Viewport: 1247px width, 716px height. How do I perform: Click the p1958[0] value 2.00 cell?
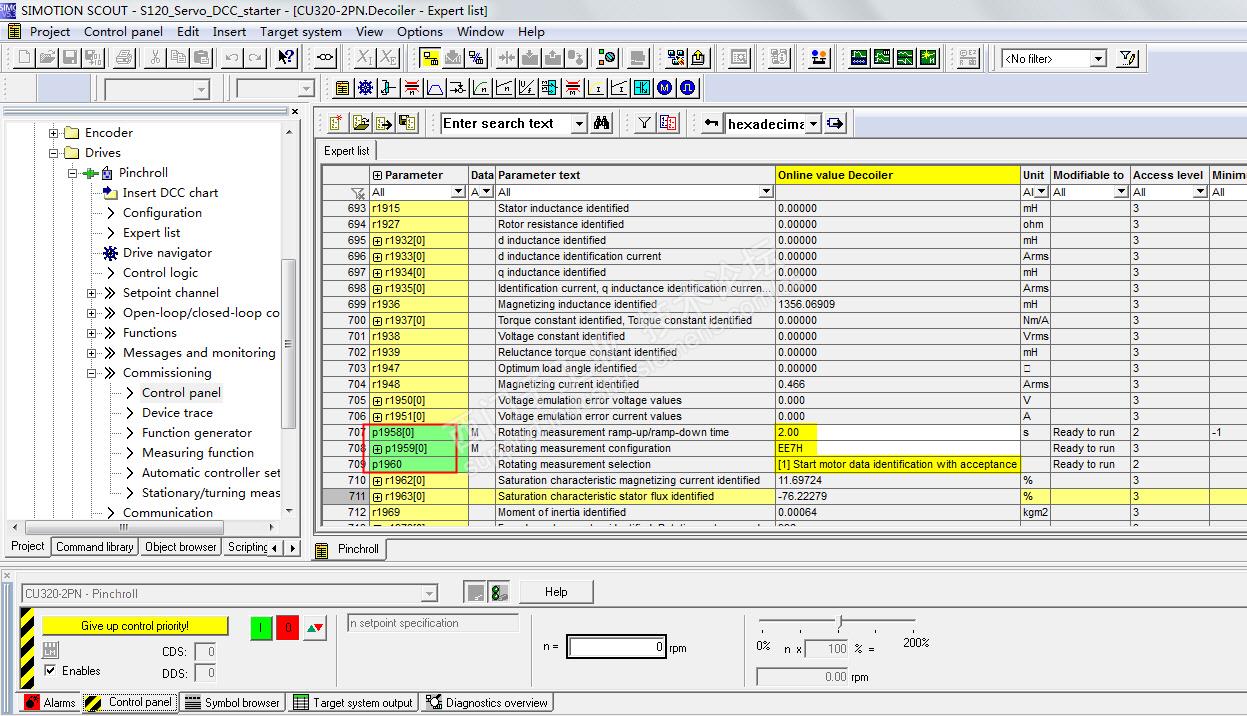tap(898, 433)
